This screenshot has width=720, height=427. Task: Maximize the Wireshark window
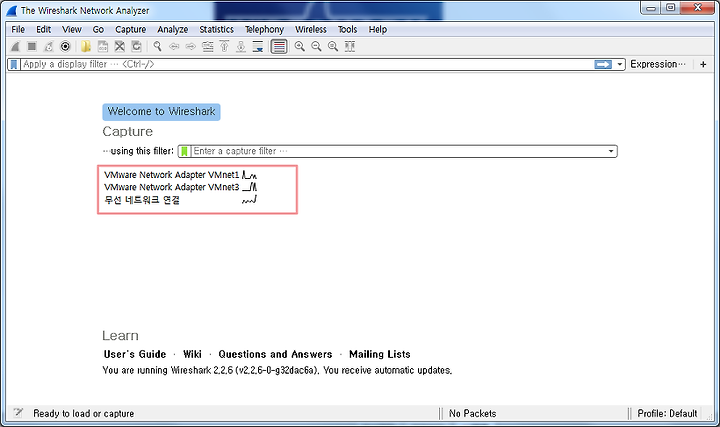tap(670, 8)
